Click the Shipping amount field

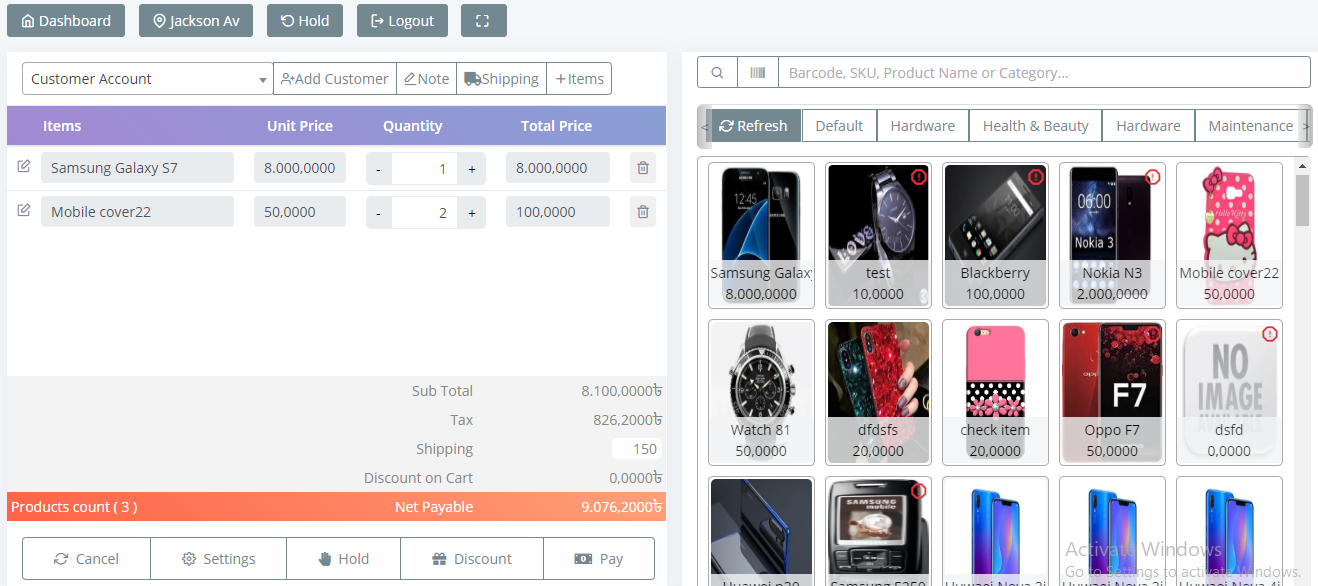(x=636, y=449)
